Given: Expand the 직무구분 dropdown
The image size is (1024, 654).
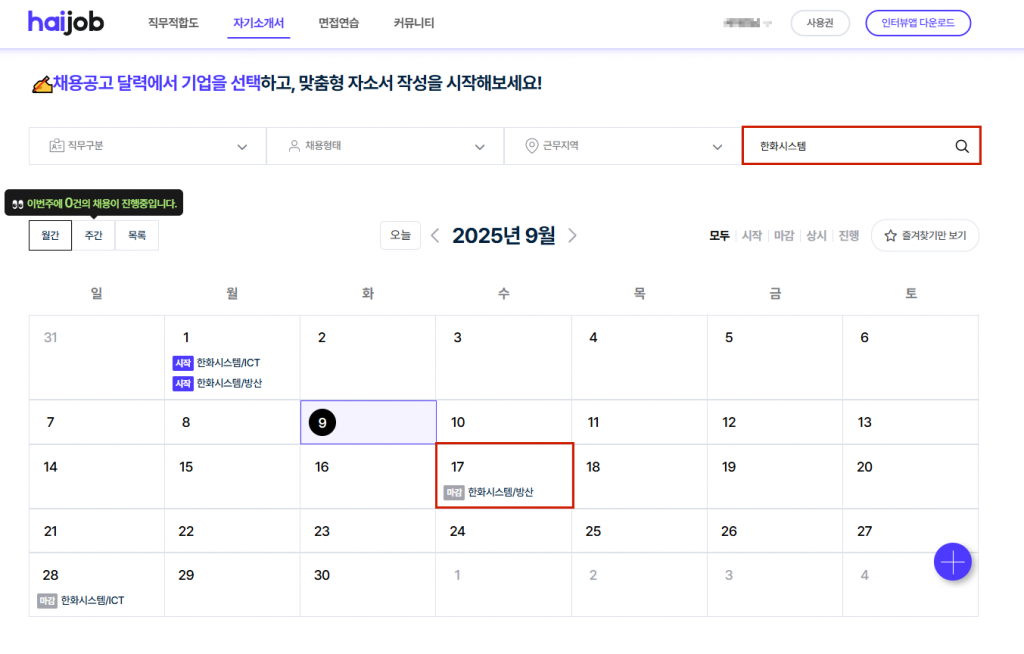Looking at the screenshot, I should pyautogui.click(x=148, y=146).
